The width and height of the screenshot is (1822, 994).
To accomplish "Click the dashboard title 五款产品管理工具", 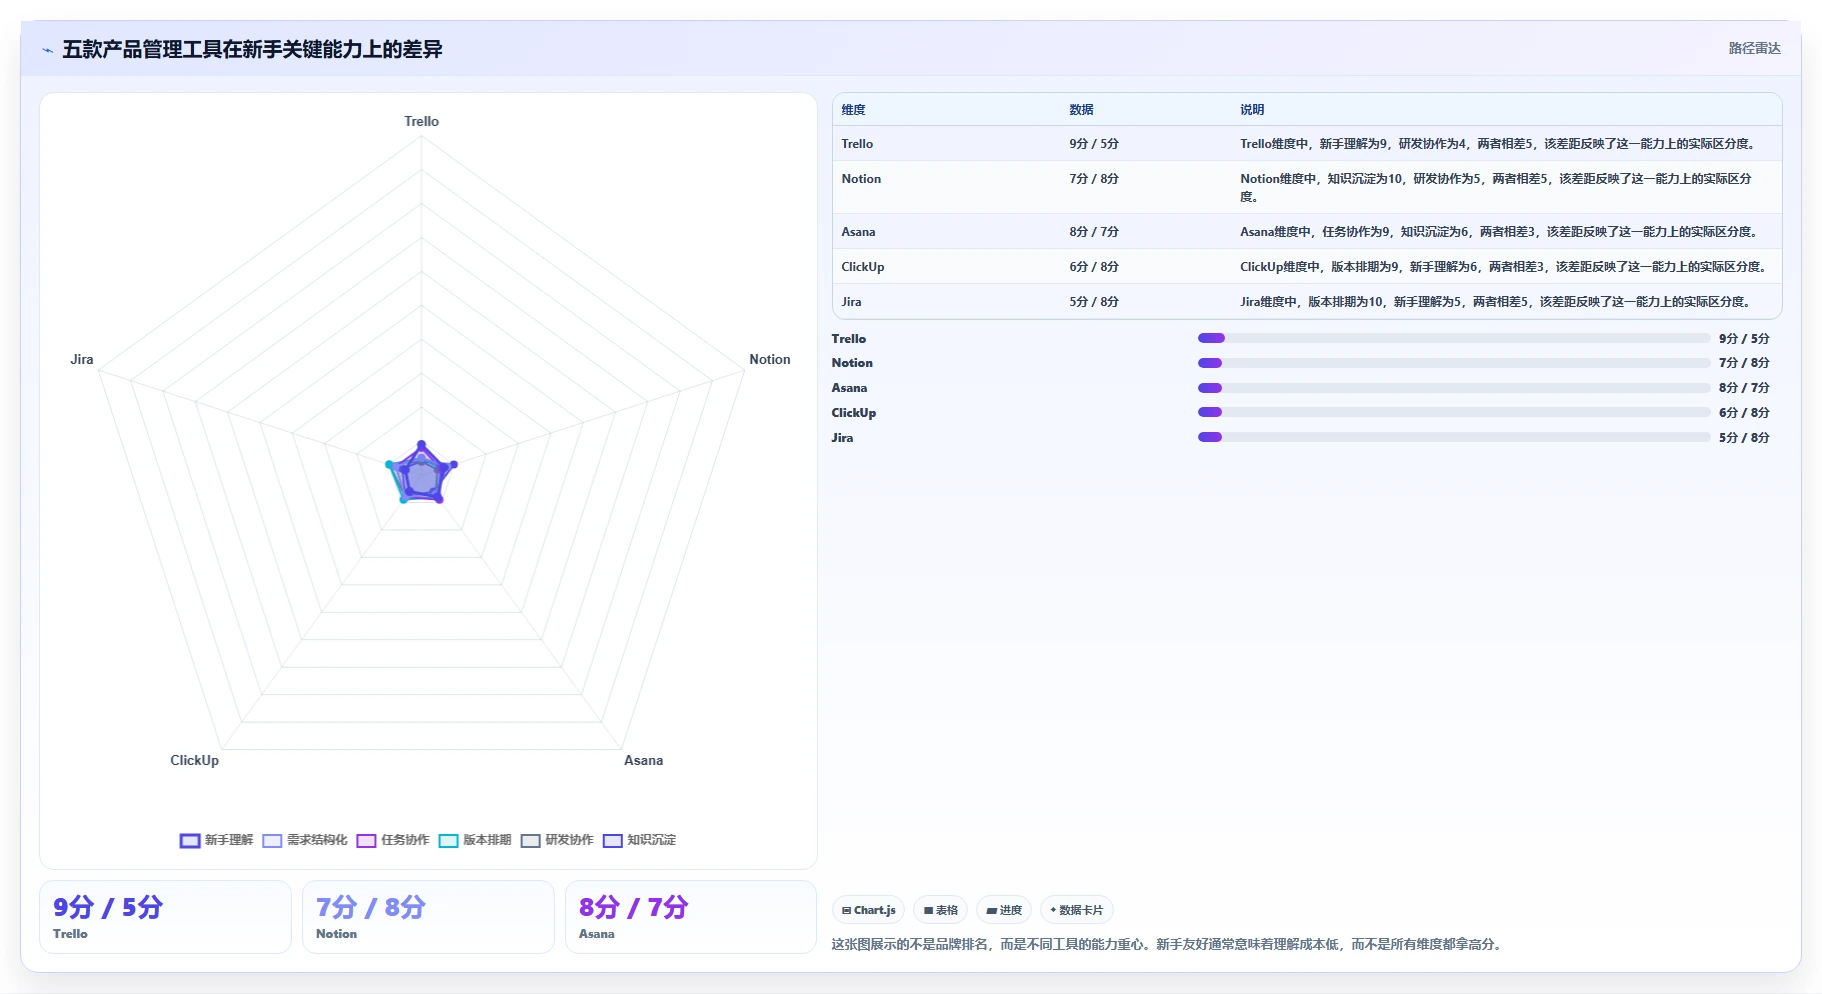I will point(252,50).
